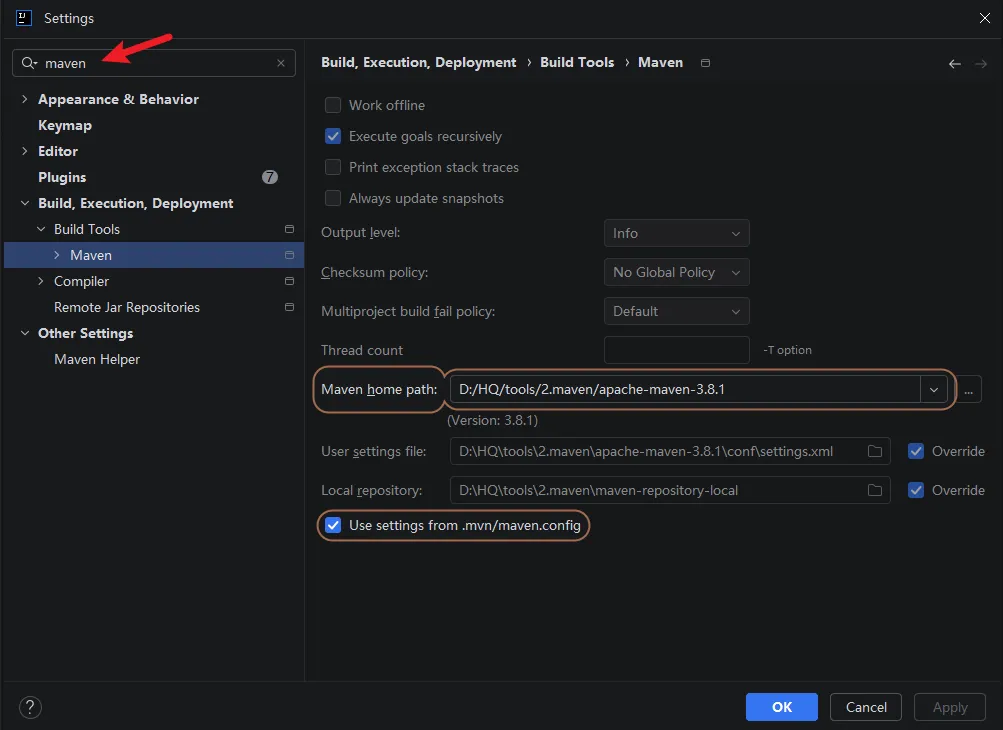Select Maven Helper in the settings tree
Image resolution: width=1003 pixels, height=730 pixels.
(x=97, y=360)
